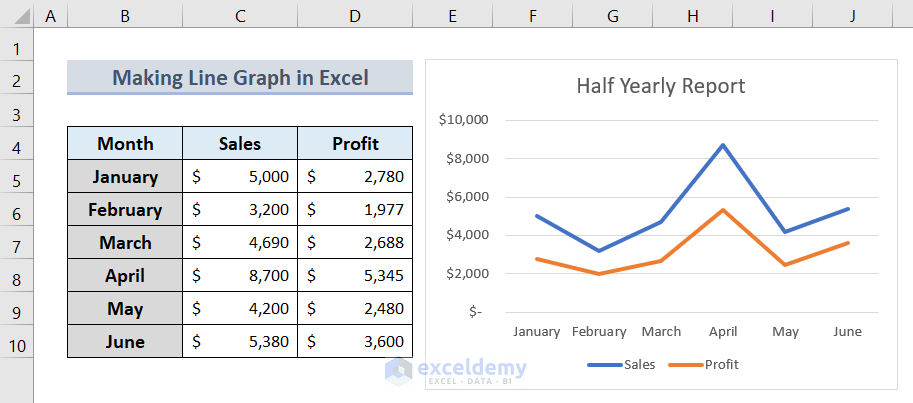The image size is (913, 403).
Task: Select the 4,690 sales cell
Action: point(240,242)
